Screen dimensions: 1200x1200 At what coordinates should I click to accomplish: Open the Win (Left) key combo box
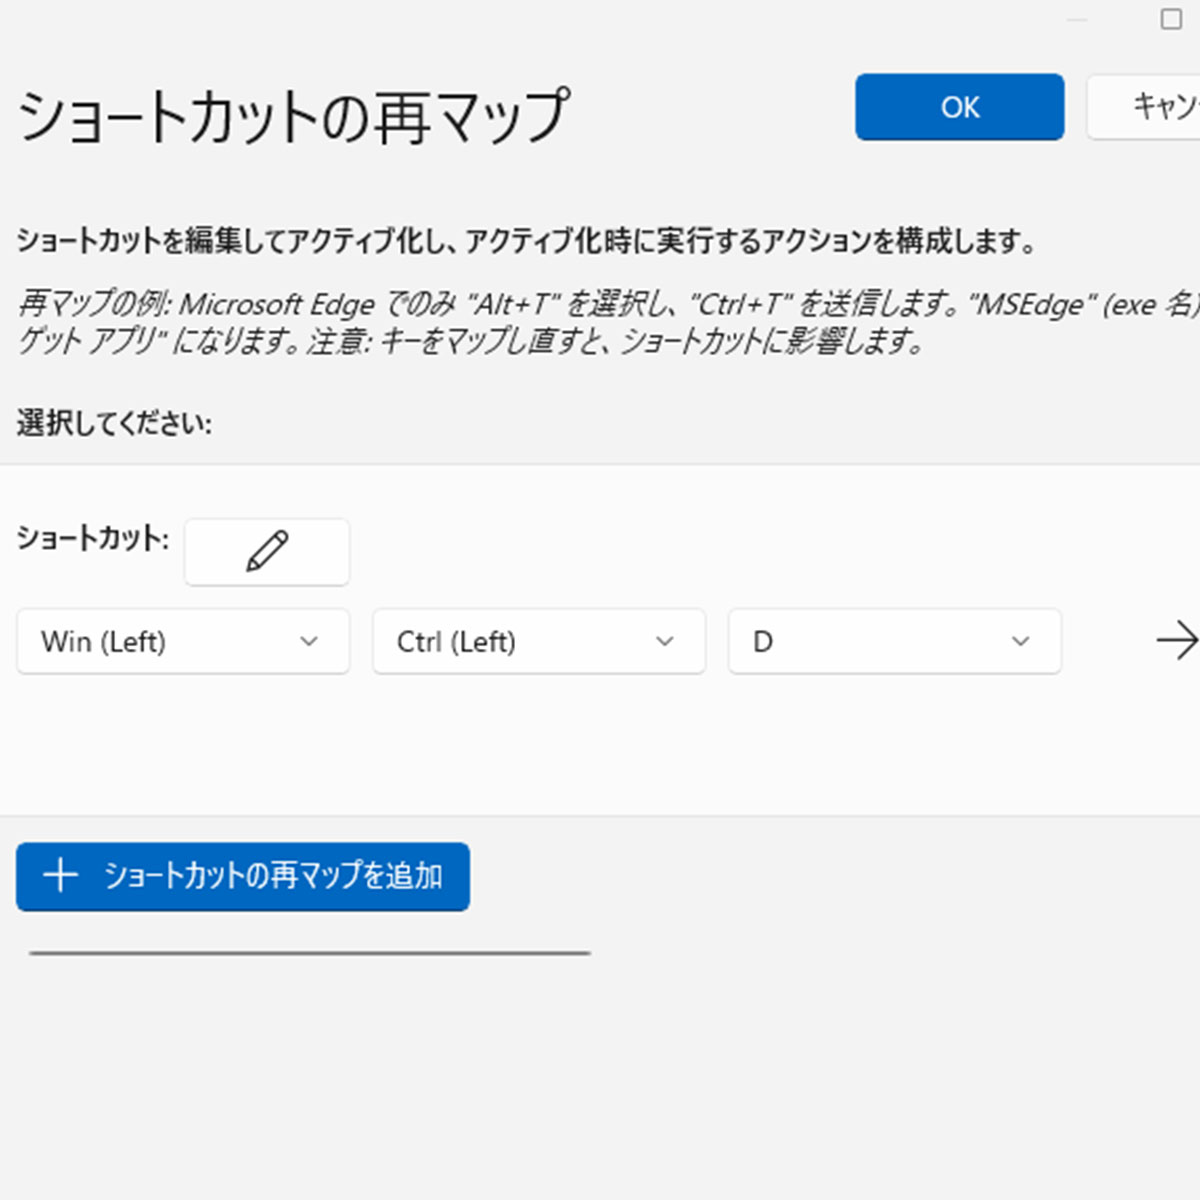[183, 641]
